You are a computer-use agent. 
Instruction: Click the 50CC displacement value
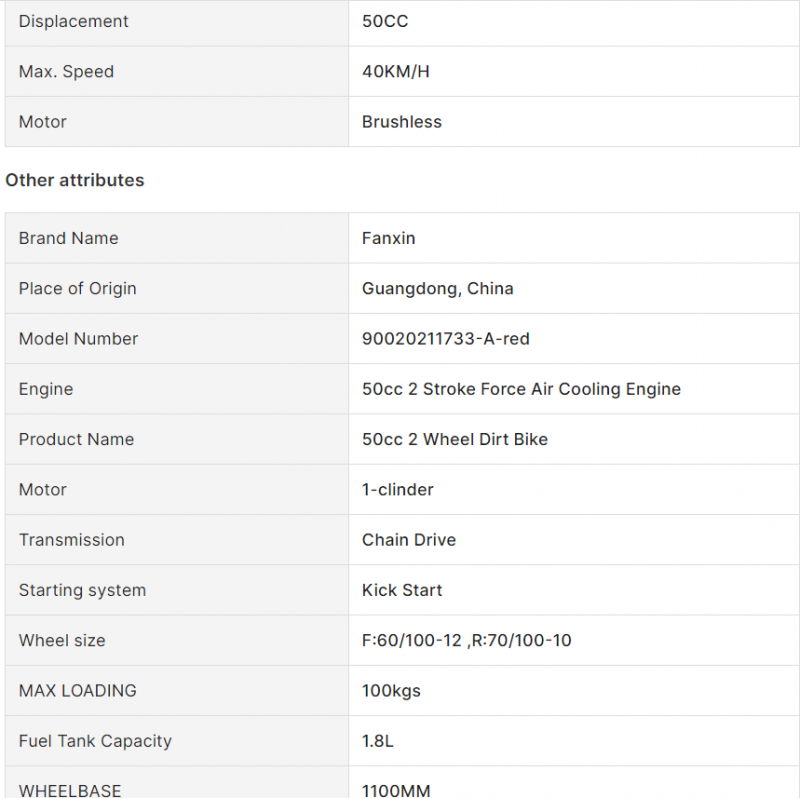coord(385,21)
